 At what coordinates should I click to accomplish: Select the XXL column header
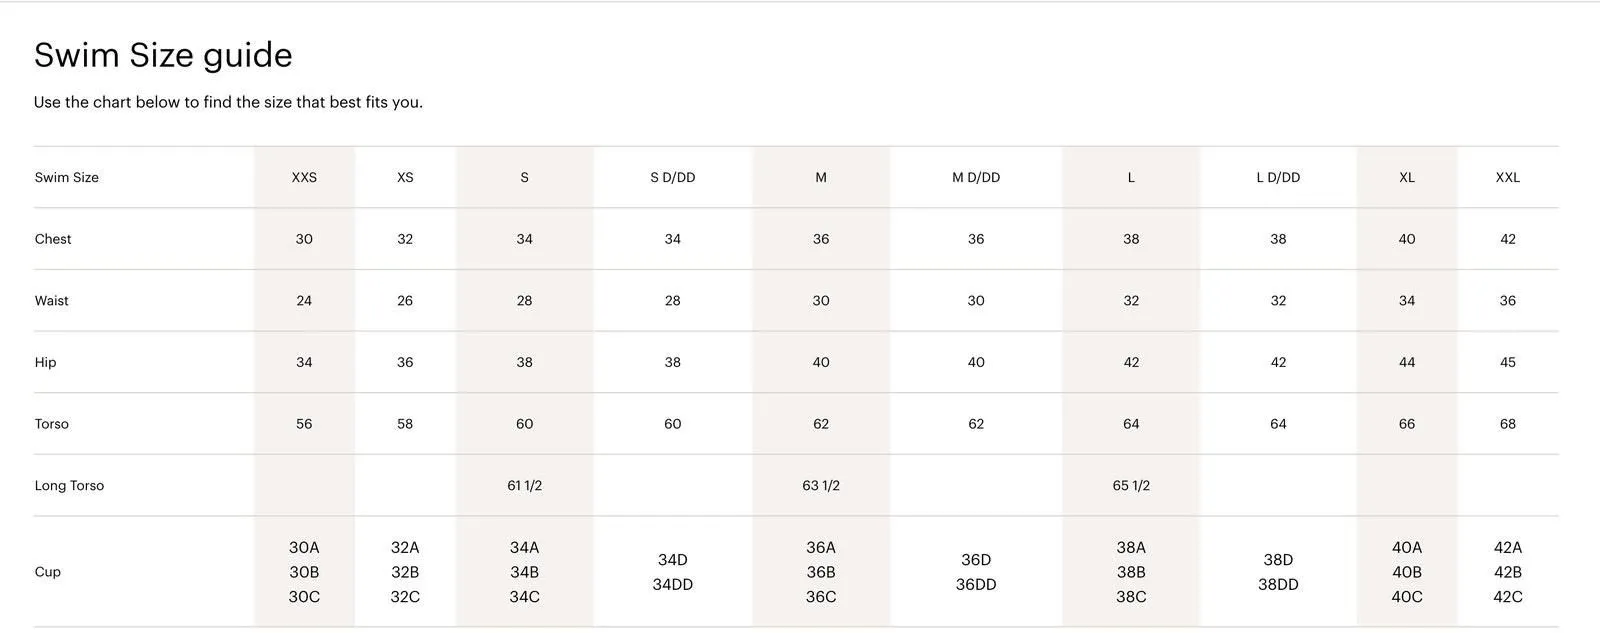coord(1508,177)
